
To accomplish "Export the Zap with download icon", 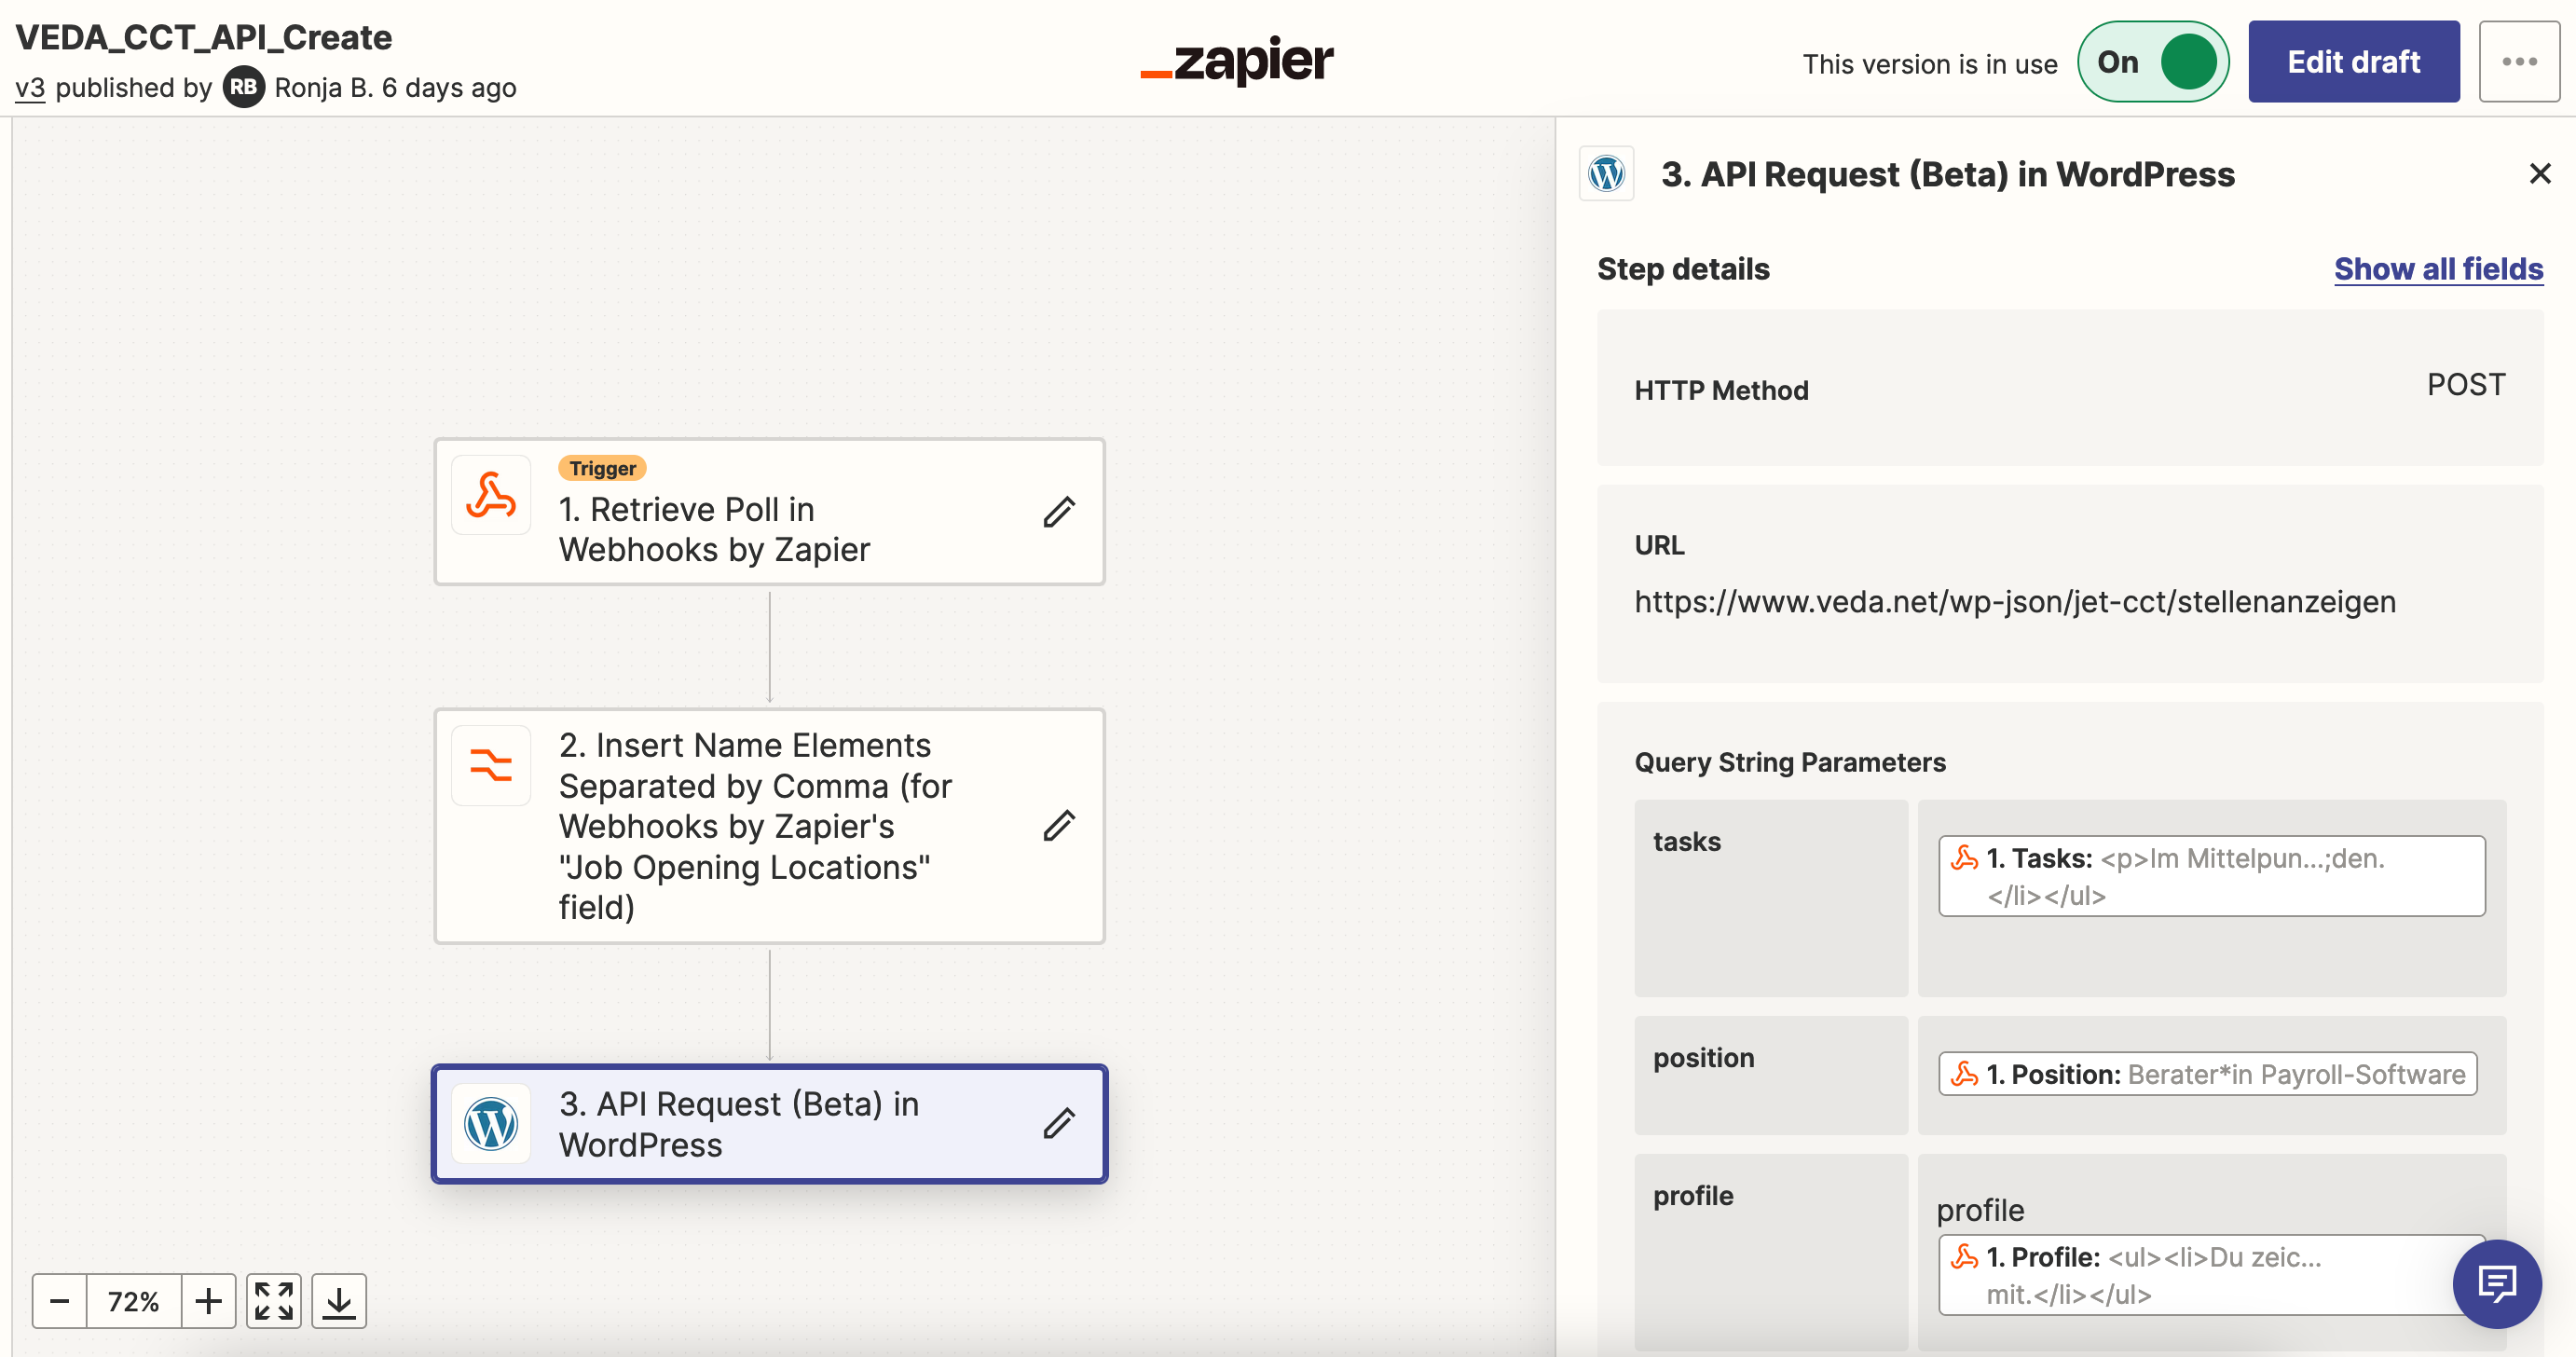I will tap(339, 1301).
